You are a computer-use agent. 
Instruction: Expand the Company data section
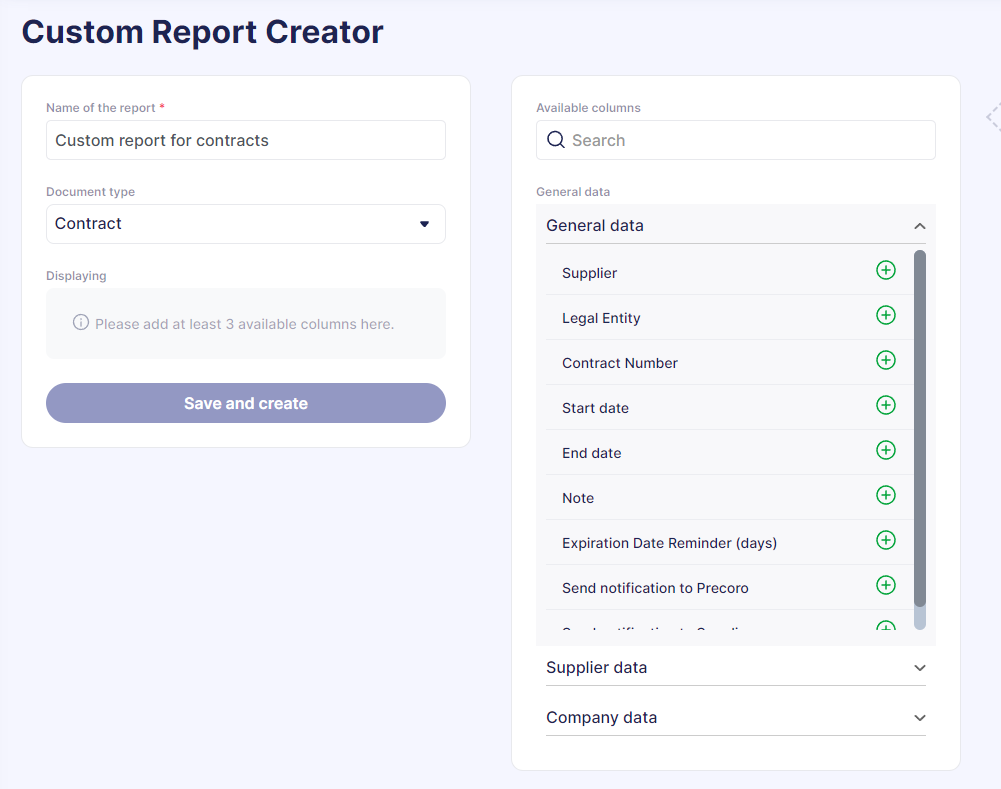pos(919,718)
